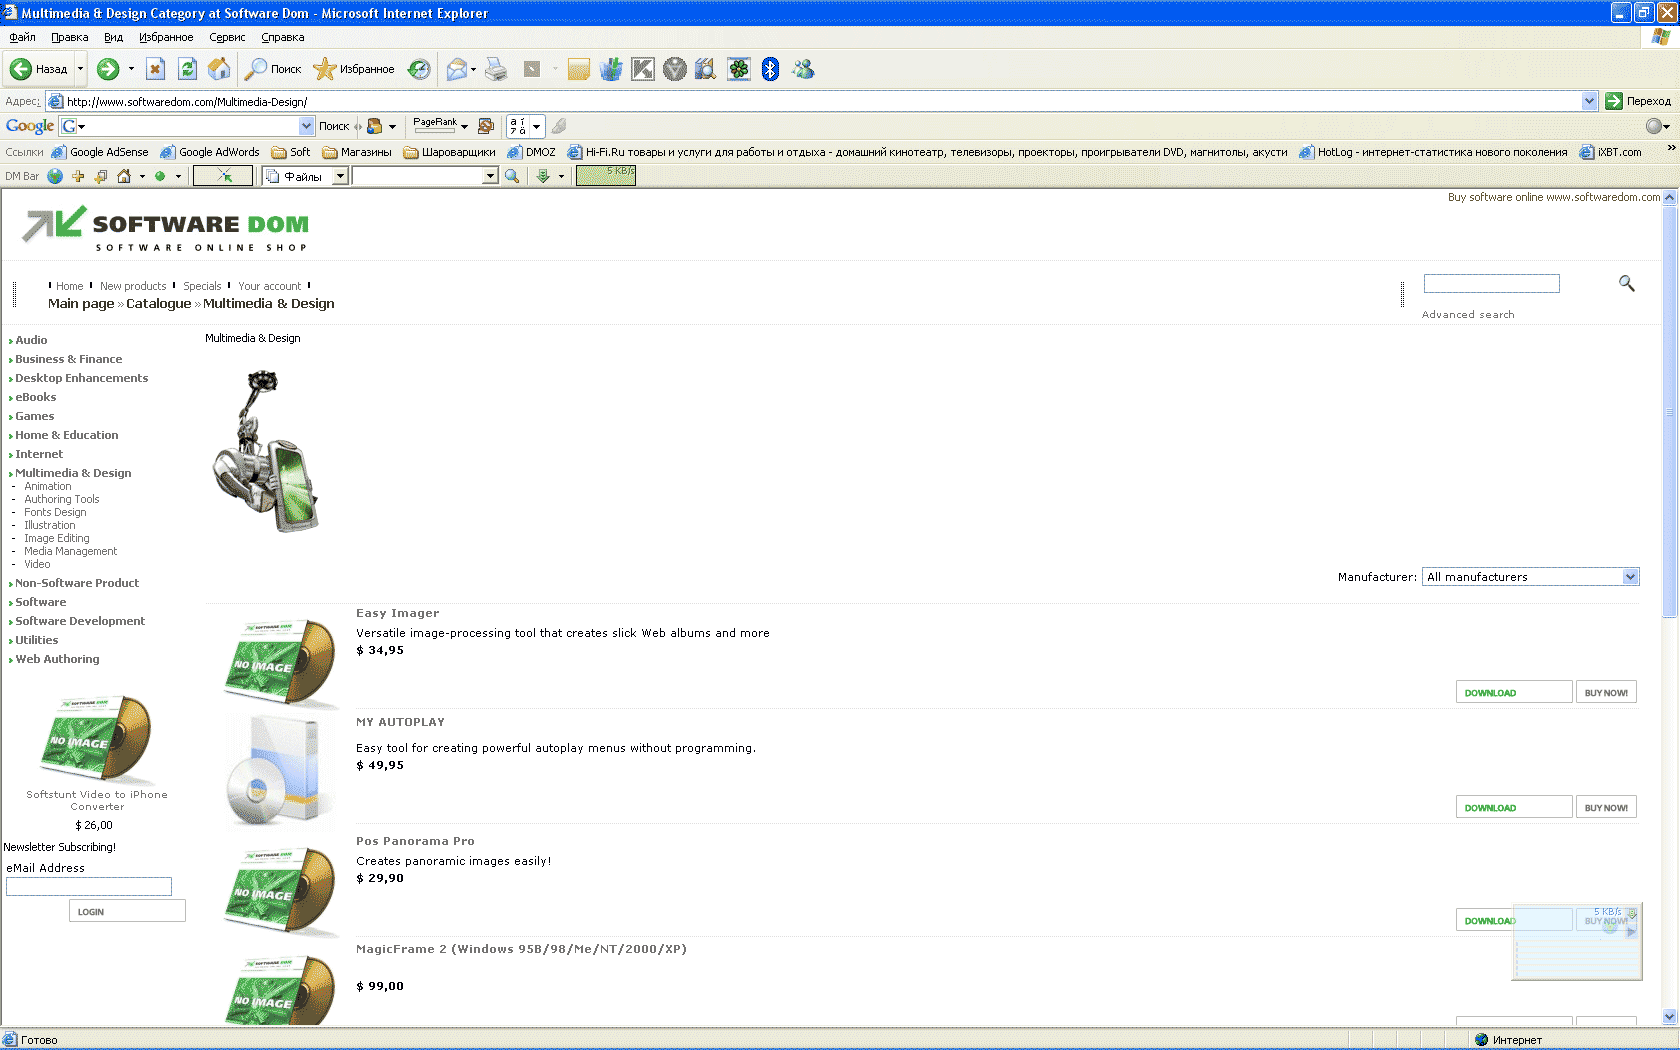Image resolution: width=1680 pixels, height=1050 pixels.
Task: Open the Вид menu
Action: point(113,37)
